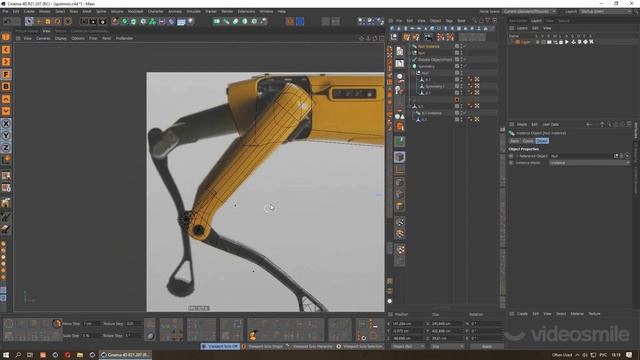Toggle the X axis lock icon
This screenshot has width=640, height=360.
(x=6, y=123)
